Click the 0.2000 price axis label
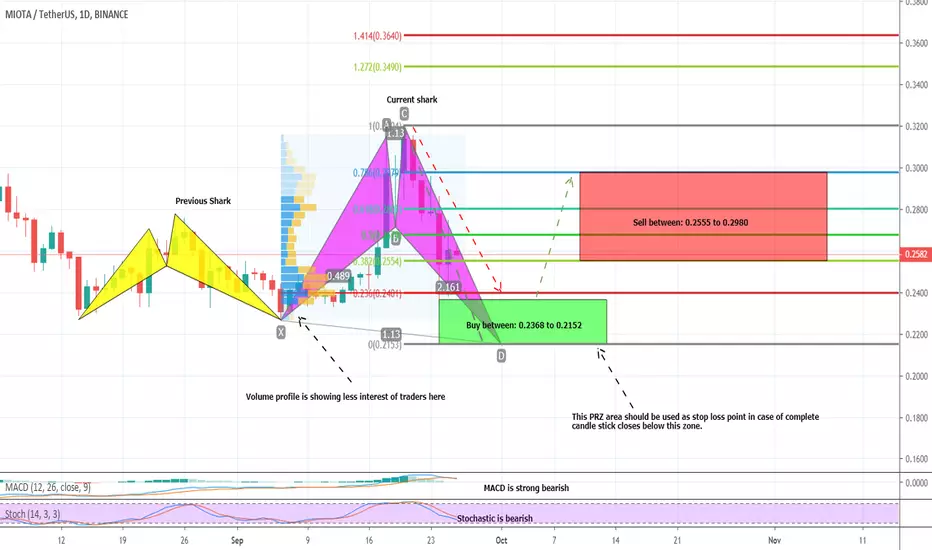The height and width of the screenshot is (550, 932). tap(917, 376)
